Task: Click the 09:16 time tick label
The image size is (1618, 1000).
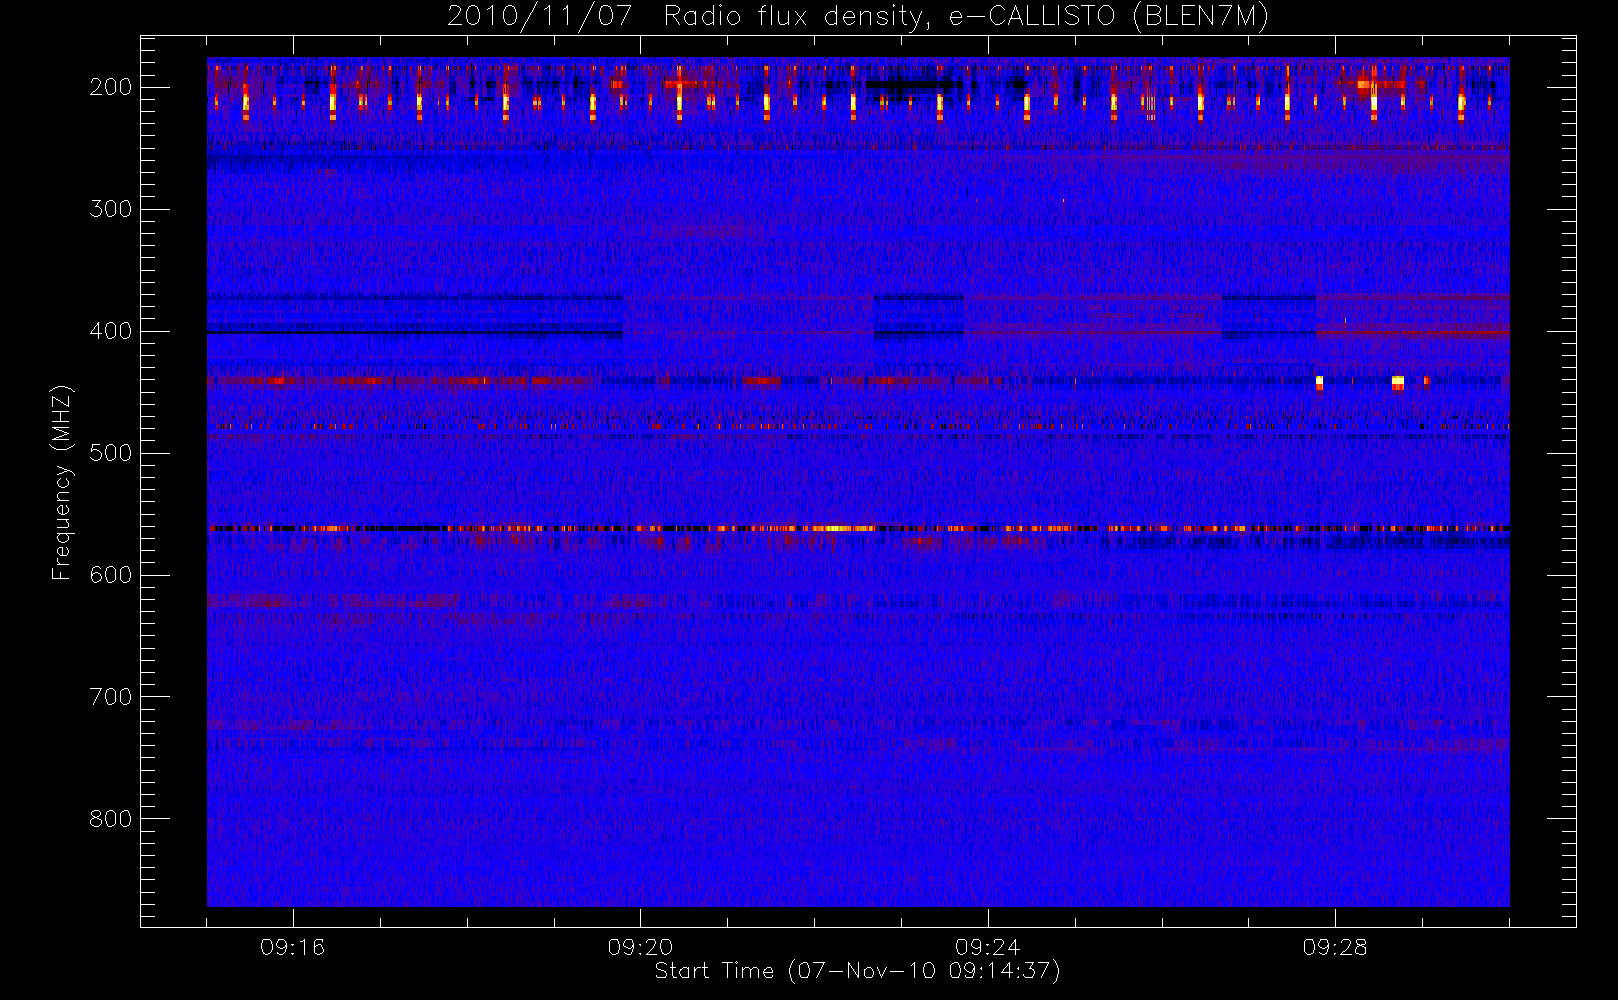Action: coord(293,947)
